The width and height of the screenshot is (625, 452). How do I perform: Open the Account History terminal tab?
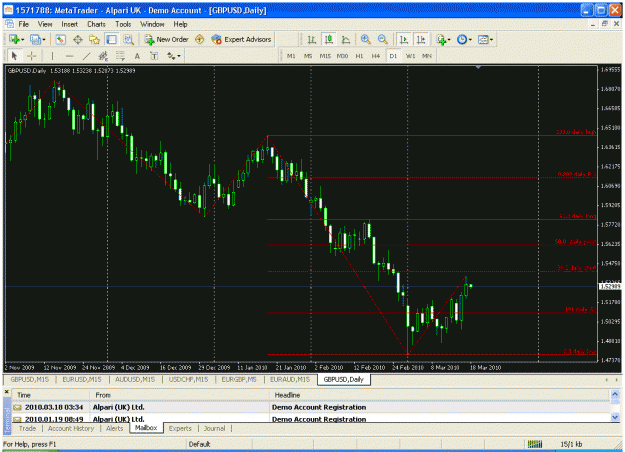(71, 428)
